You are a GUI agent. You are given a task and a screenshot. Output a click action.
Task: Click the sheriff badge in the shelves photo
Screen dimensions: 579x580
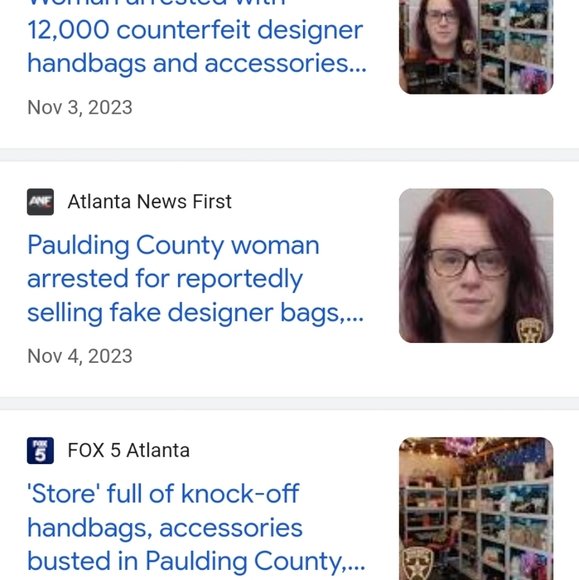tap(418, 563)
